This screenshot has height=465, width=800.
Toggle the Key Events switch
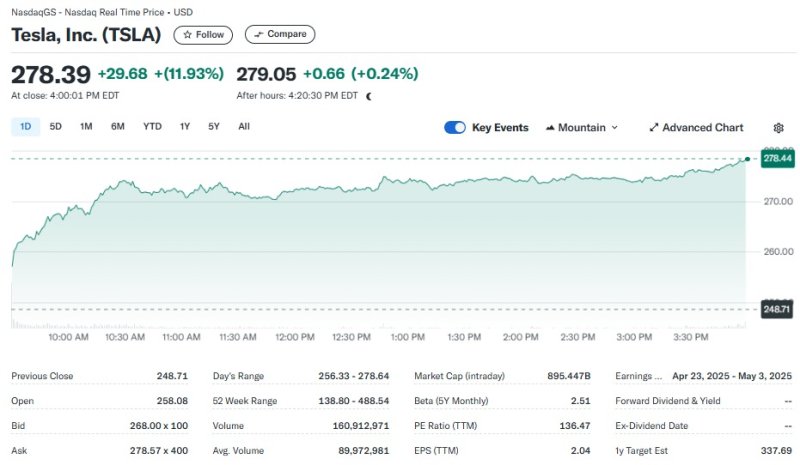455,127
